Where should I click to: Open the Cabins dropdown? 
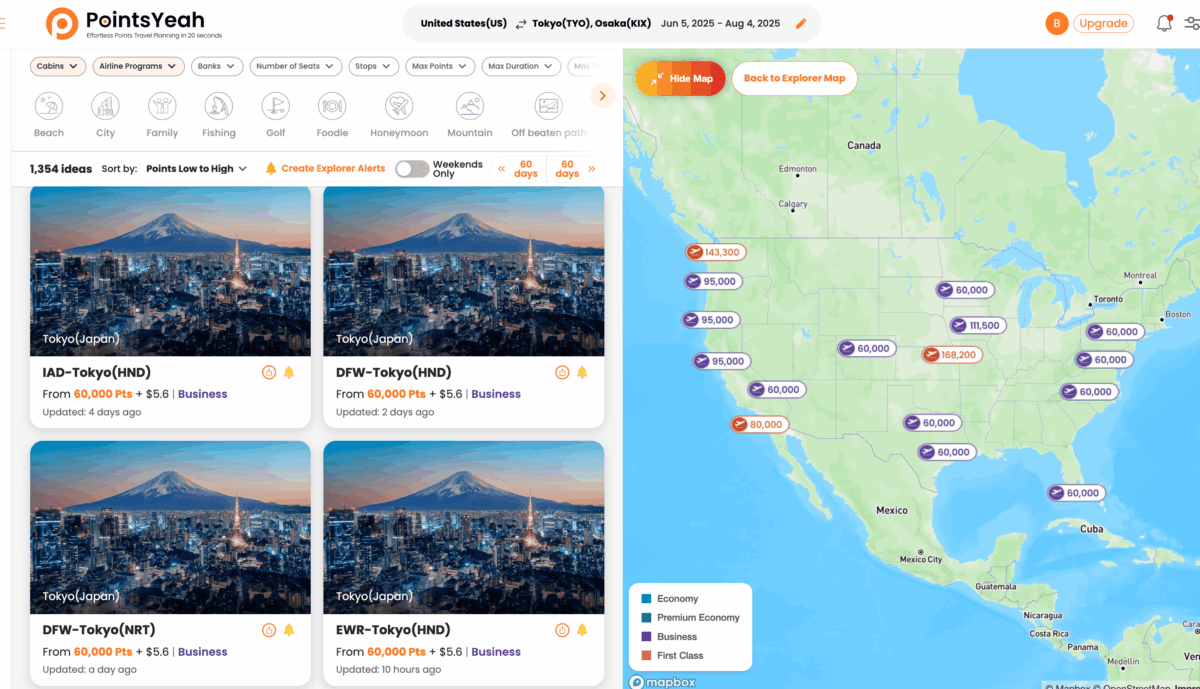(57, 65)
